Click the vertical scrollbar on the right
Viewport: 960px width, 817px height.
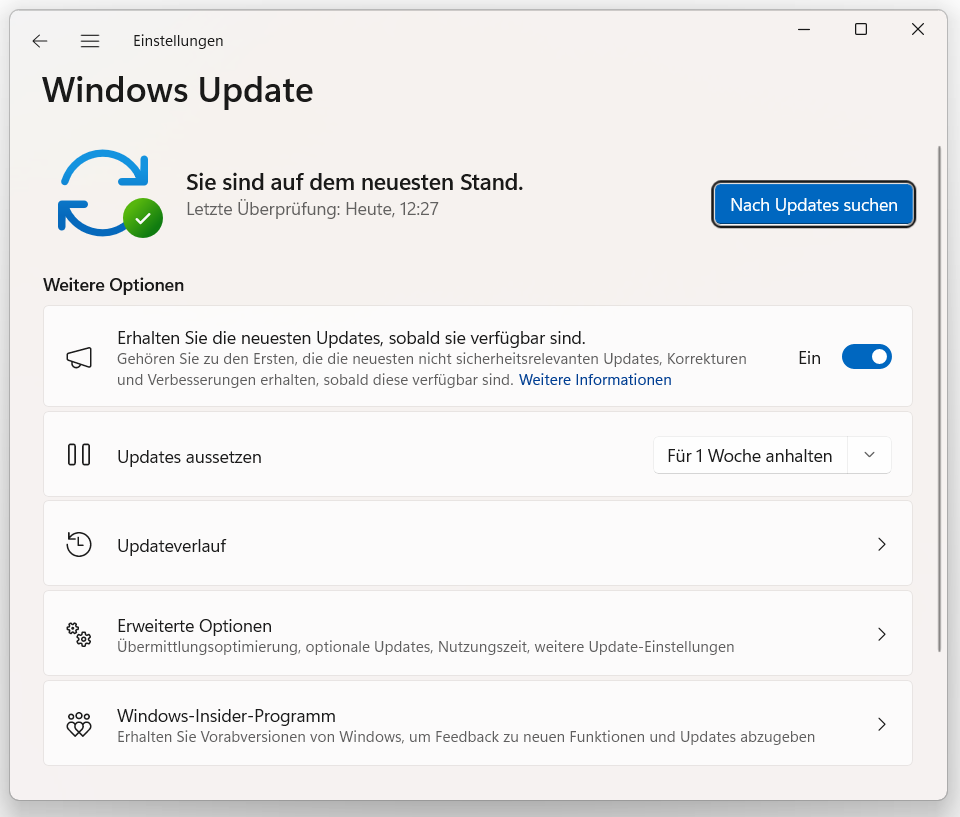point(939,399)
